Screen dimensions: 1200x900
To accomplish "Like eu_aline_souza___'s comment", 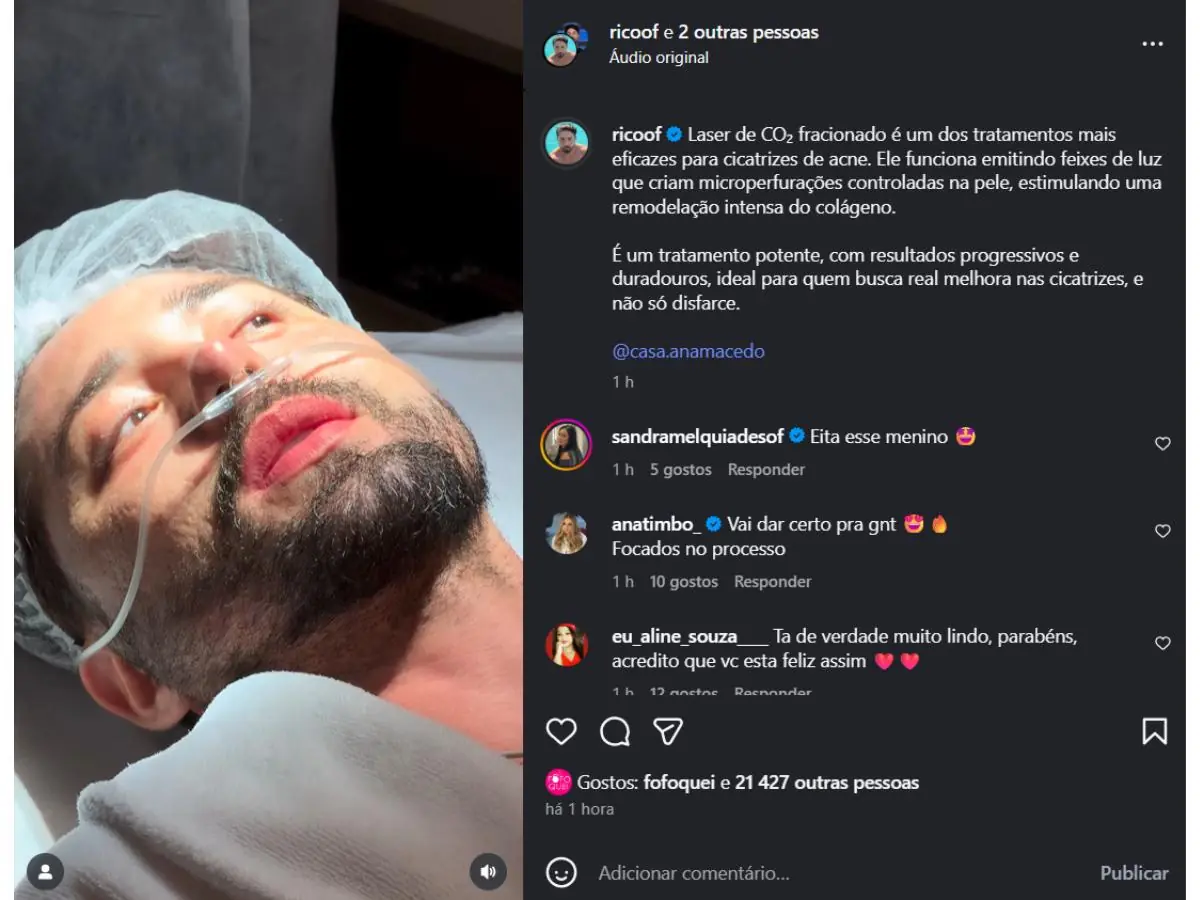I will (x=1162, y=643).
